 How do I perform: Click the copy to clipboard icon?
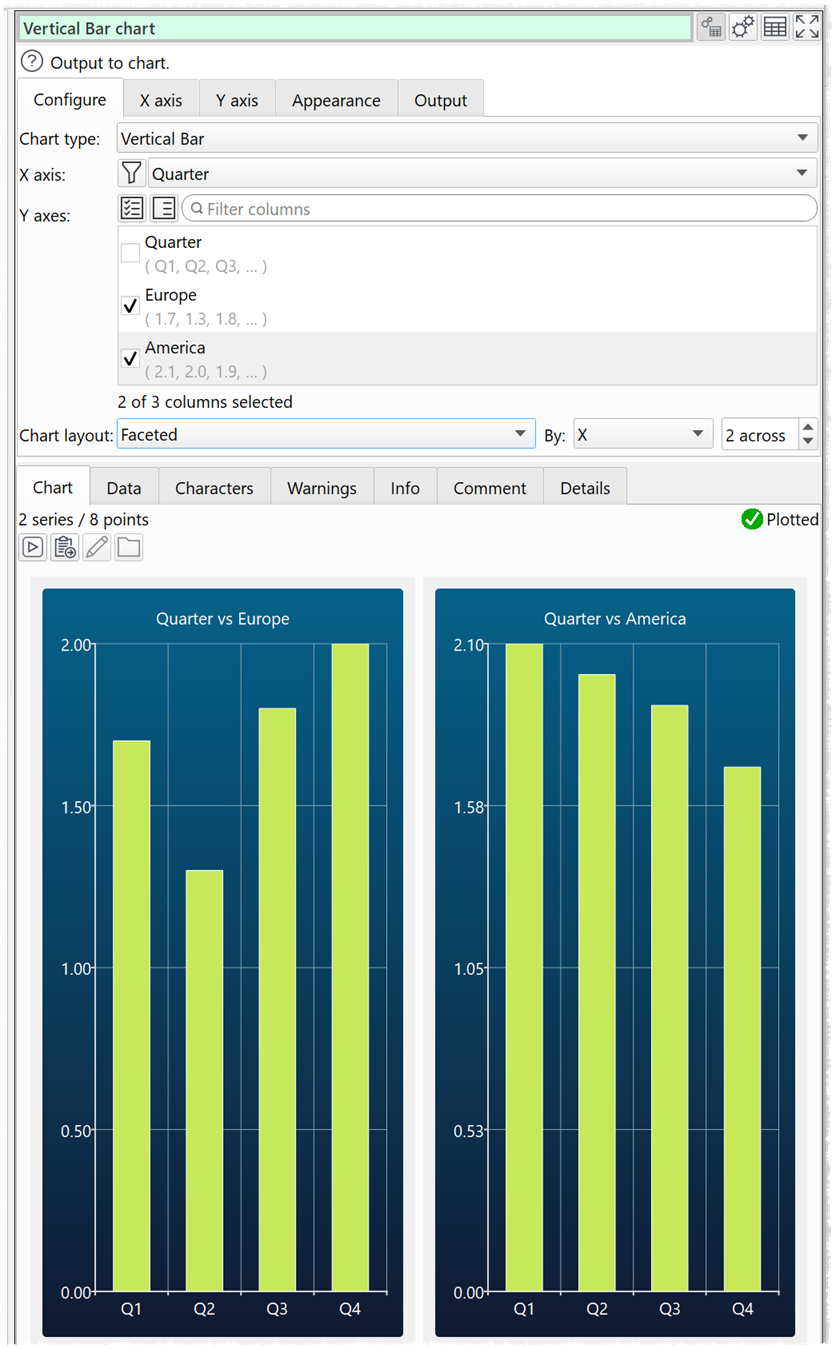tap(65, 547)
